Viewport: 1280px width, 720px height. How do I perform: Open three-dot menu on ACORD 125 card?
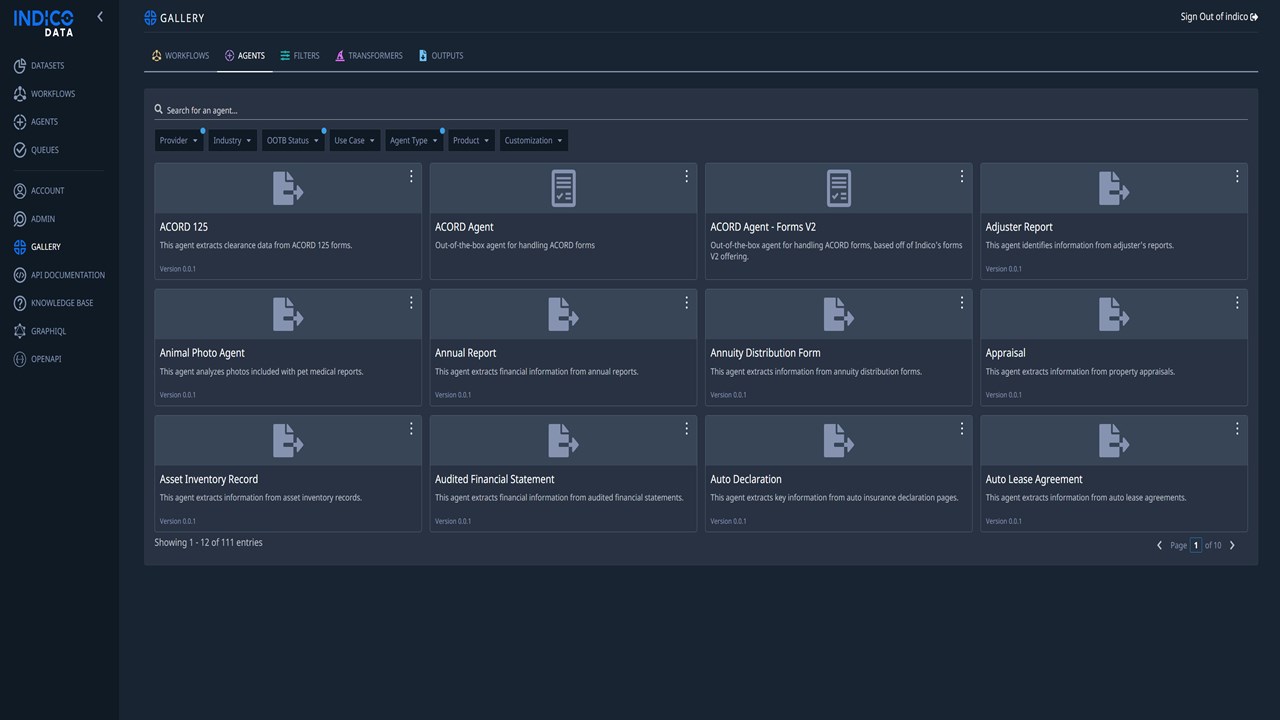pos(411,176)
